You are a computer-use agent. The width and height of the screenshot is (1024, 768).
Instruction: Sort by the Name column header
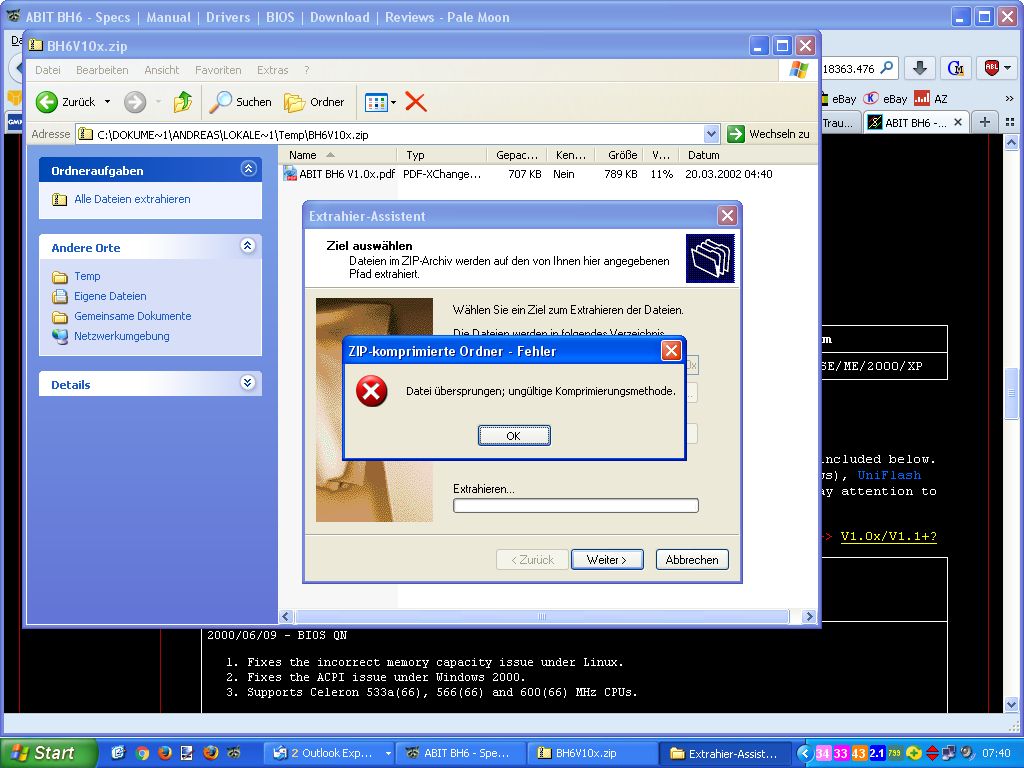click(338, 155)
